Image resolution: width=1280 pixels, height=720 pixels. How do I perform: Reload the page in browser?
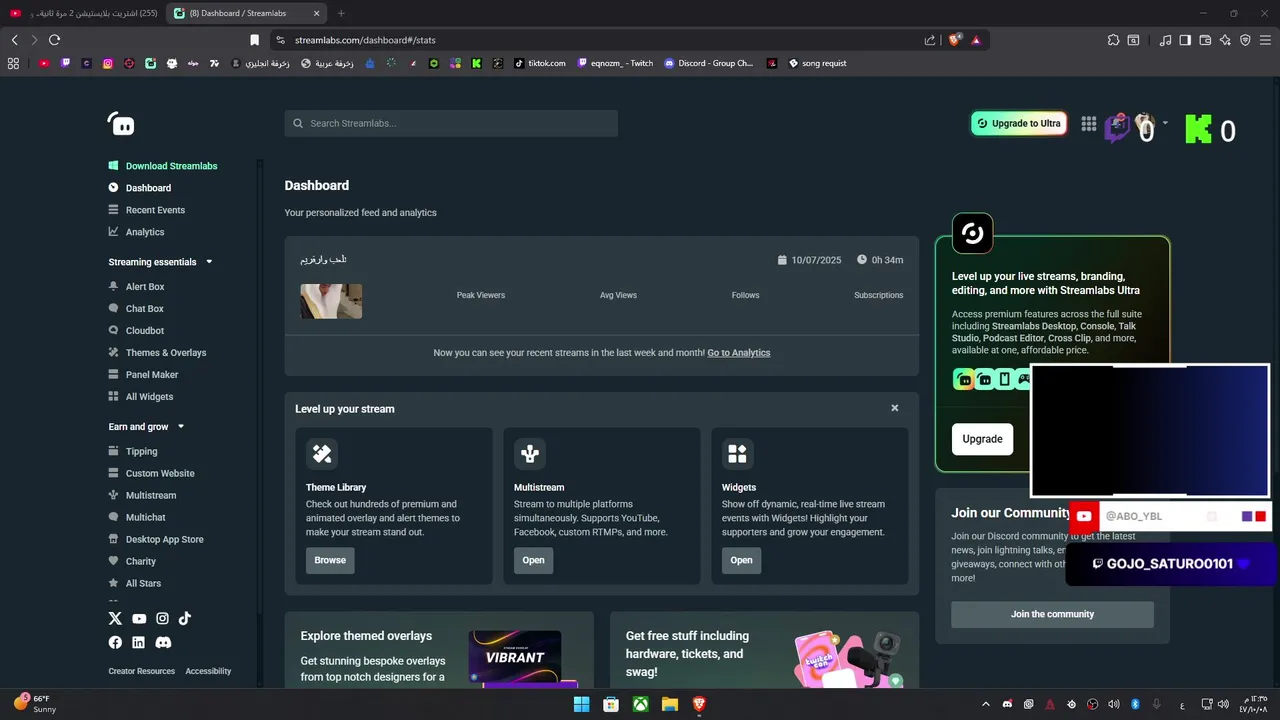tap(54, 40)
